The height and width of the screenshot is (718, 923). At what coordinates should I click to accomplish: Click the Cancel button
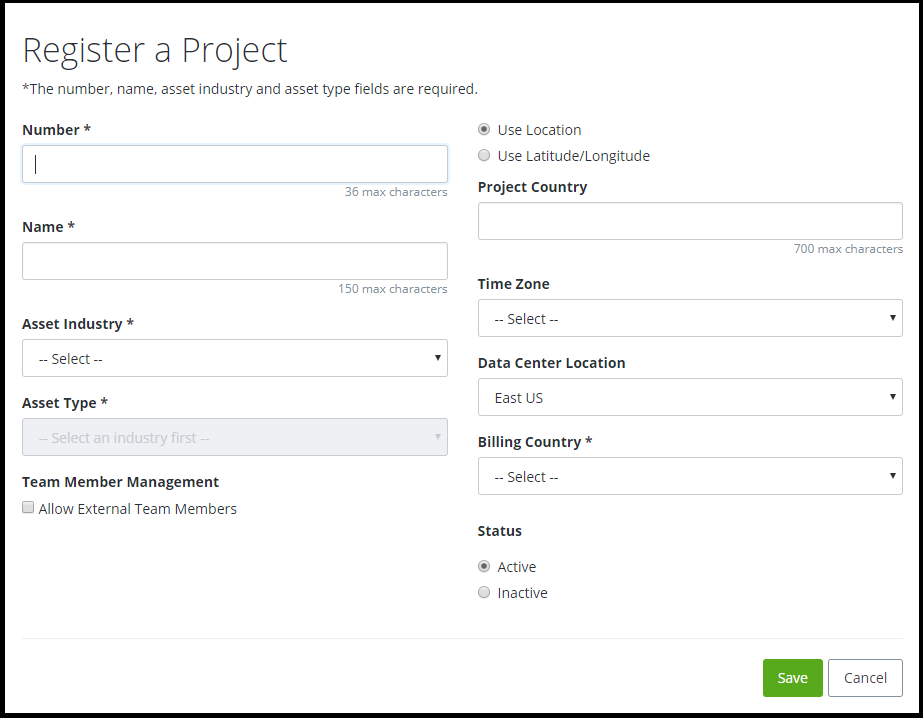pos(865,678)
